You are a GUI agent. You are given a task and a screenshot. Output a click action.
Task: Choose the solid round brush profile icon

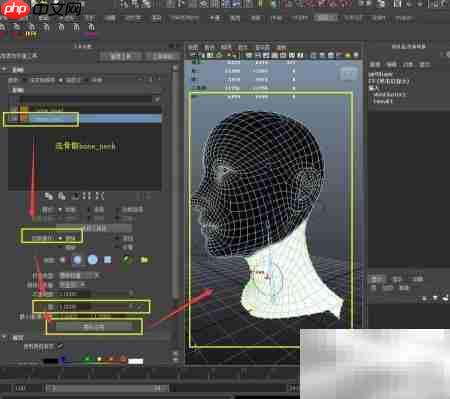tap(93, 260)
